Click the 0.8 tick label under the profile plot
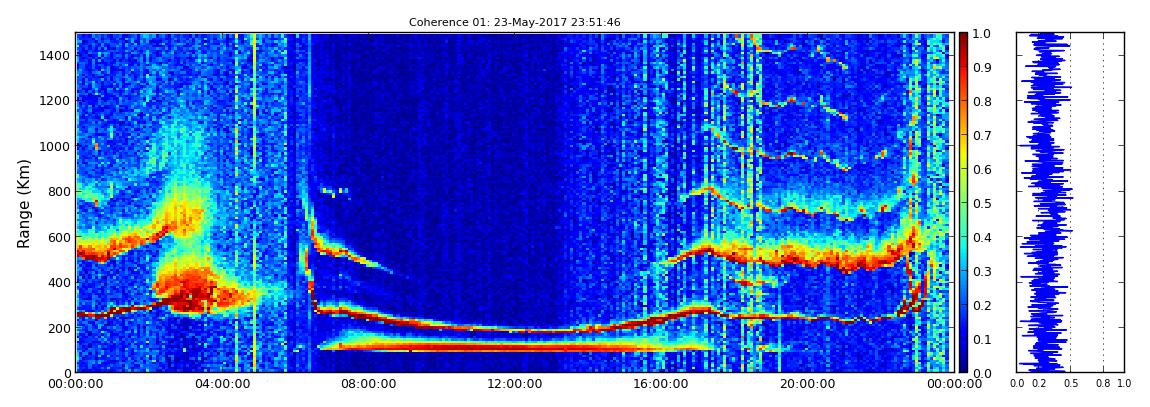Image resolution: width=1150 pixels, height=407 pixels. [x=1103, y=384]
